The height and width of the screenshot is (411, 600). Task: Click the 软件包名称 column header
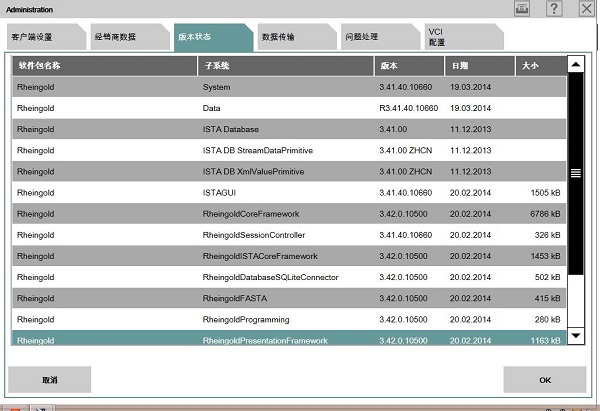(x=104, y=65)
